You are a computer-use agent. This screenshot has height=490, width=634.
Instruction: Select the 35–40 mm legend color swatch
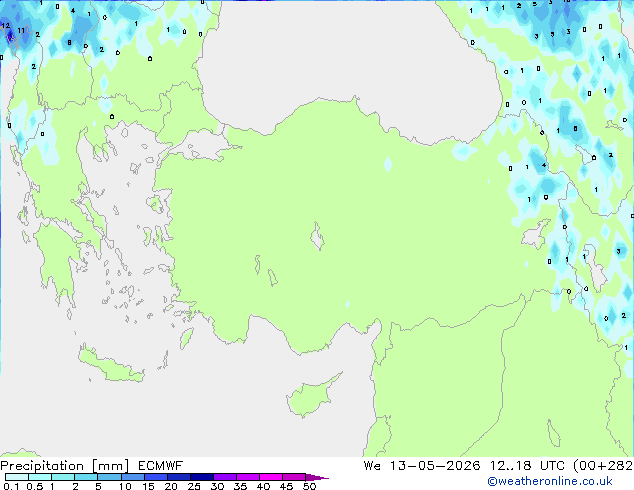coord(247,477)
